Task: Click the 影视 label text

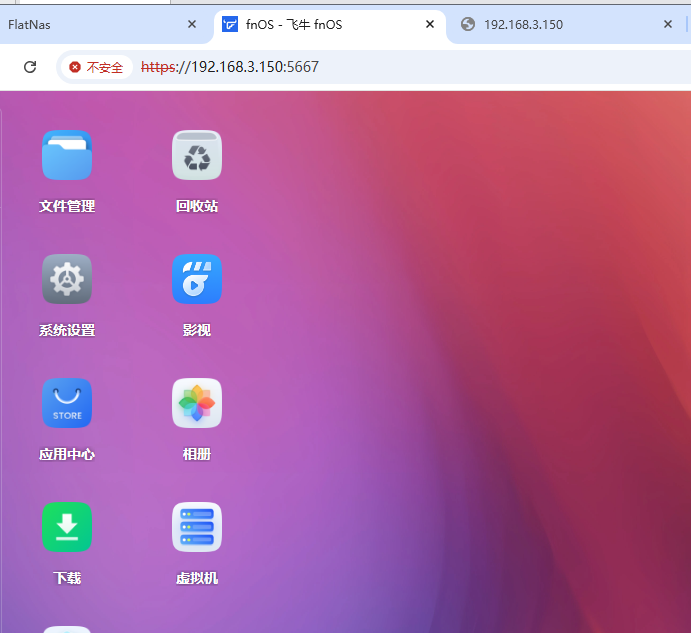Action: [x=197, y=330]
